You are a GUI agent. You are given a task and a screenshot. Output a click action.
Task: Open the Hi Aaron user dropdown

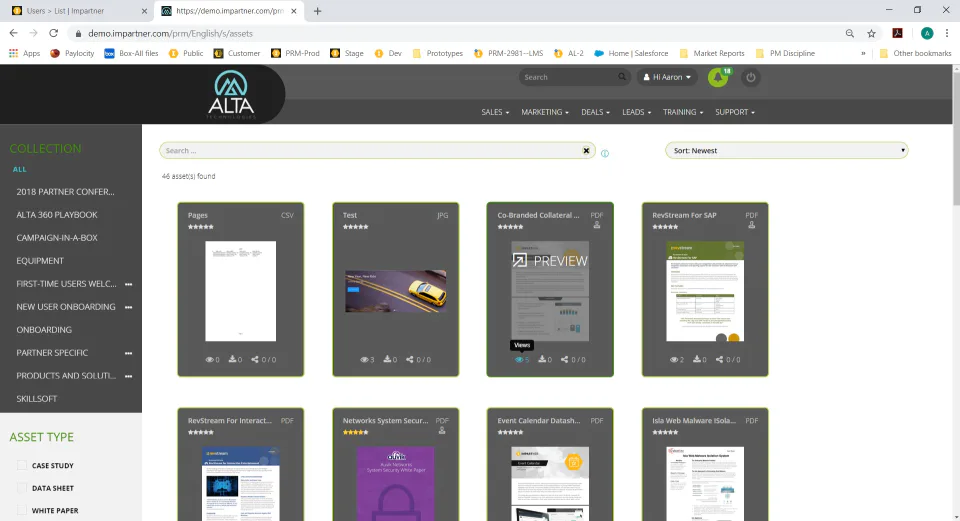tap(667, 77)
